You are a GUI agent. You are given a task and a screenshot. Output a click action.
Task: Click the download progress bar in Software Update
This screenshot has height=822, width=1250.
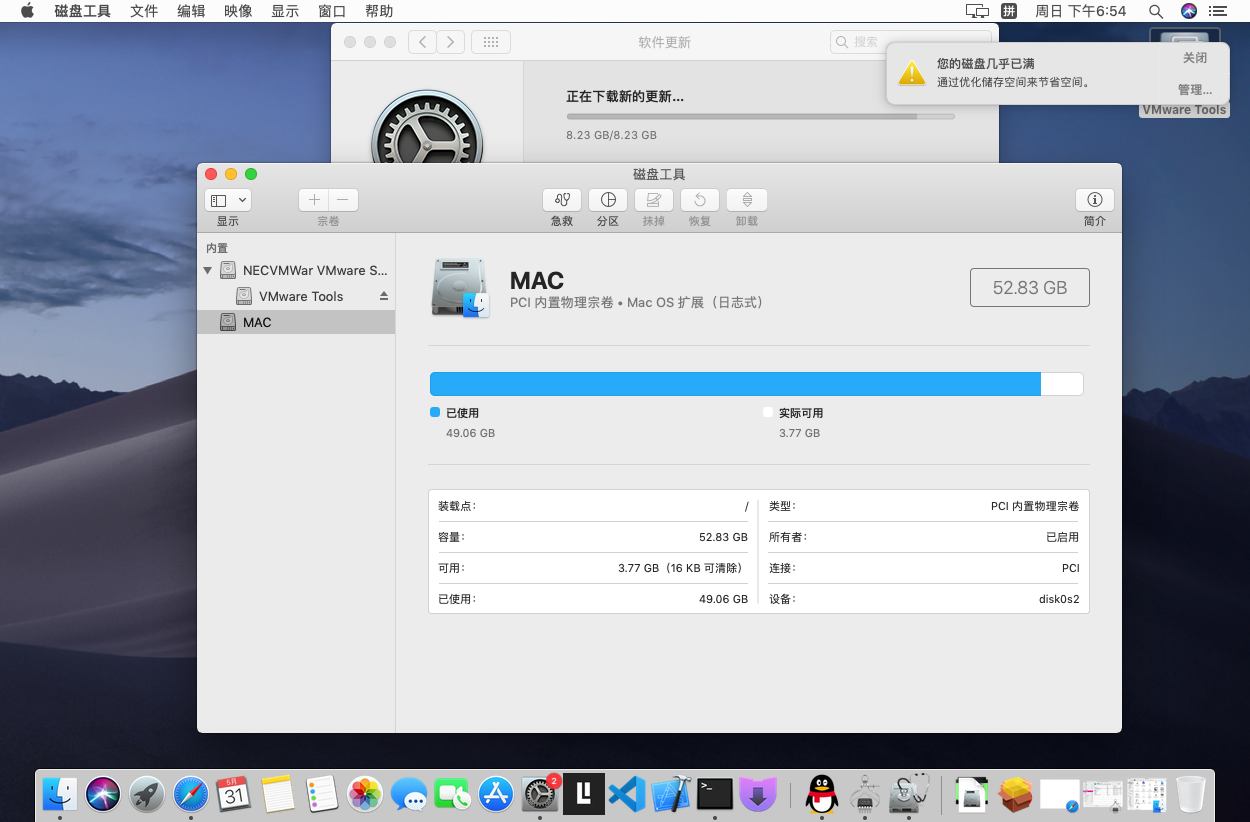pos(760,116)
